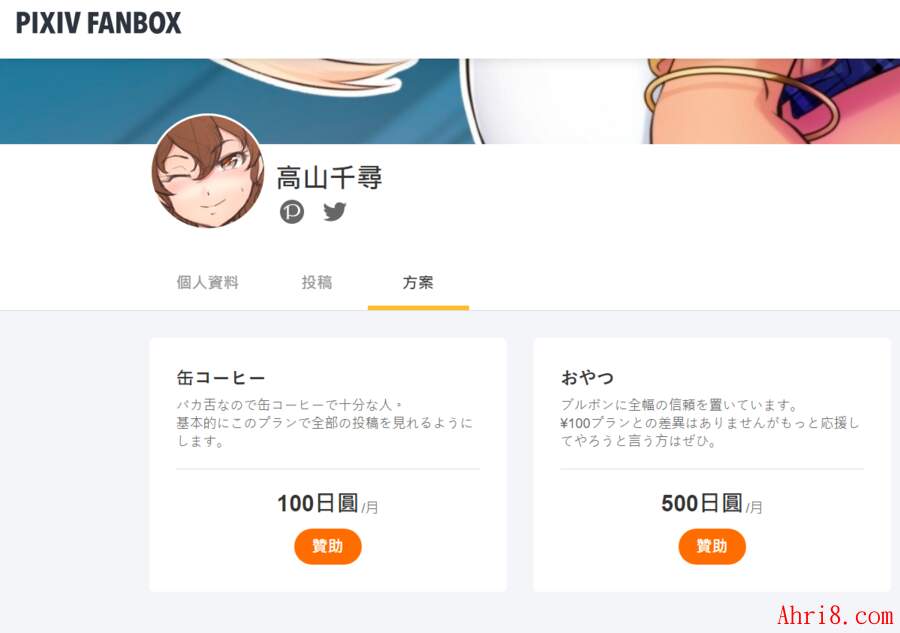Switch to the 個人資料 tab
The image size is (900, 633).
click(207, 282)
